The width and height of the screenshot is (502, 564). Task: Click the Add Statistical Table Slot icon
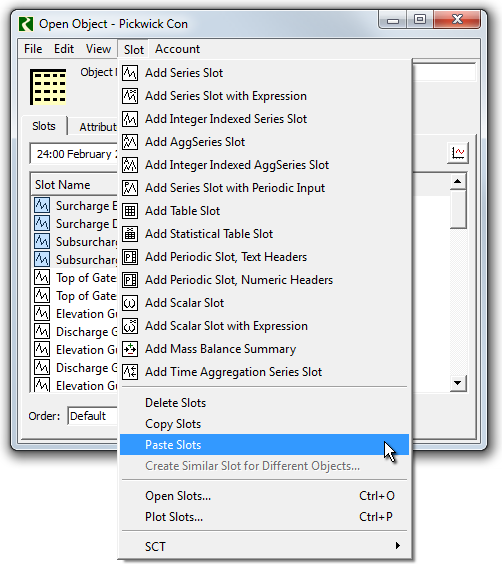[x=130, y=234]
